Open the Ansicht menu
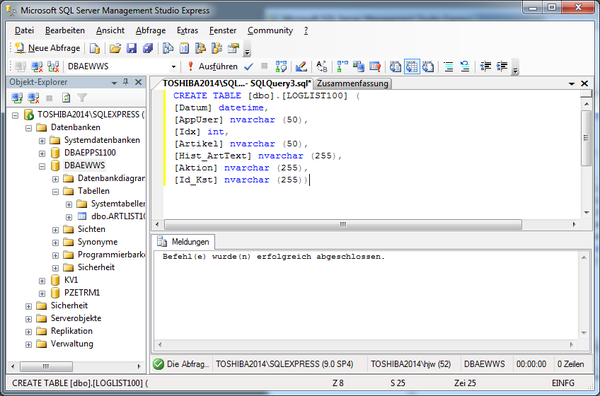The width and height of the screenshot is (600, 396). tap(110, 31)
